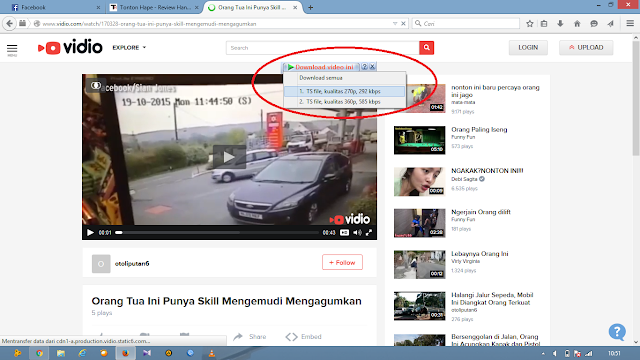
Task: Open Orang Paling Iseng video title
Action: pyautogui.click(x=479, y=129)
